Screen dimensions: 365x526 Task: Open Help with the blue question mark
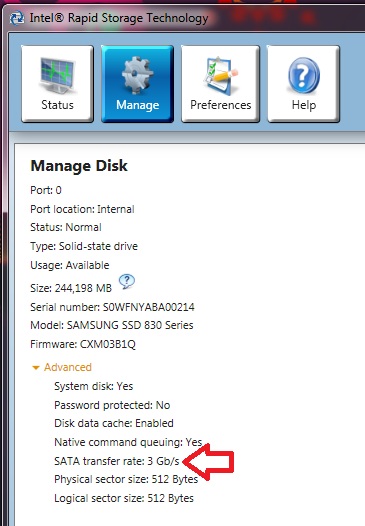click(304, 84)
